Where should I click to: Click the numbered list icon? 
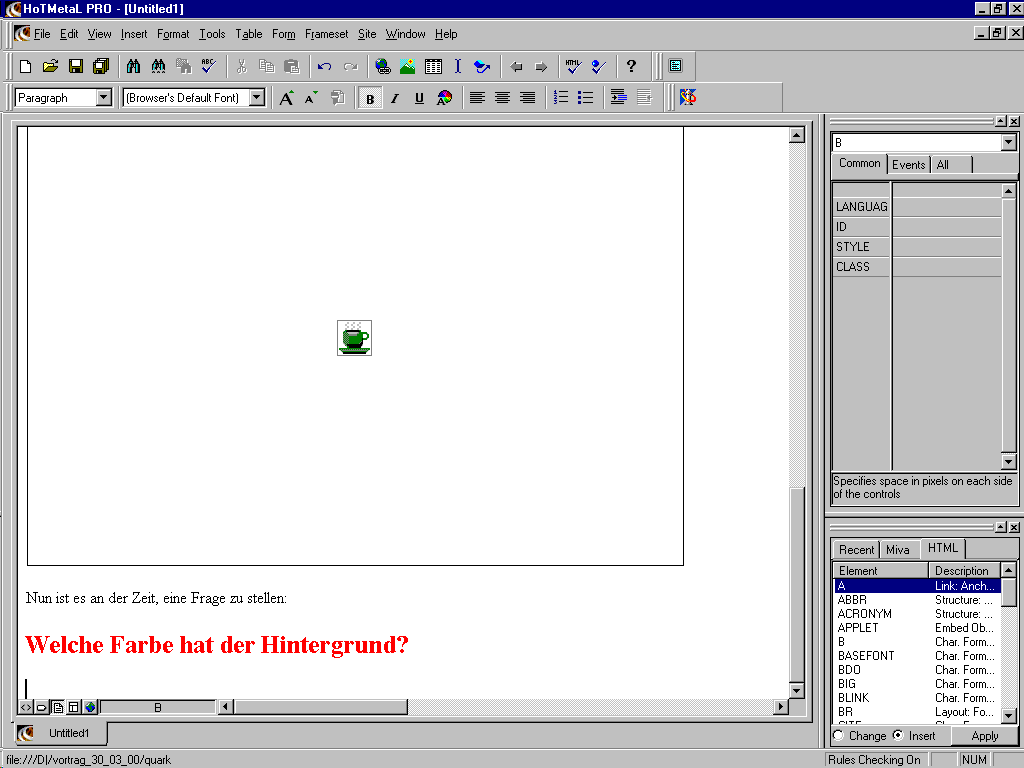coord(561,98)
